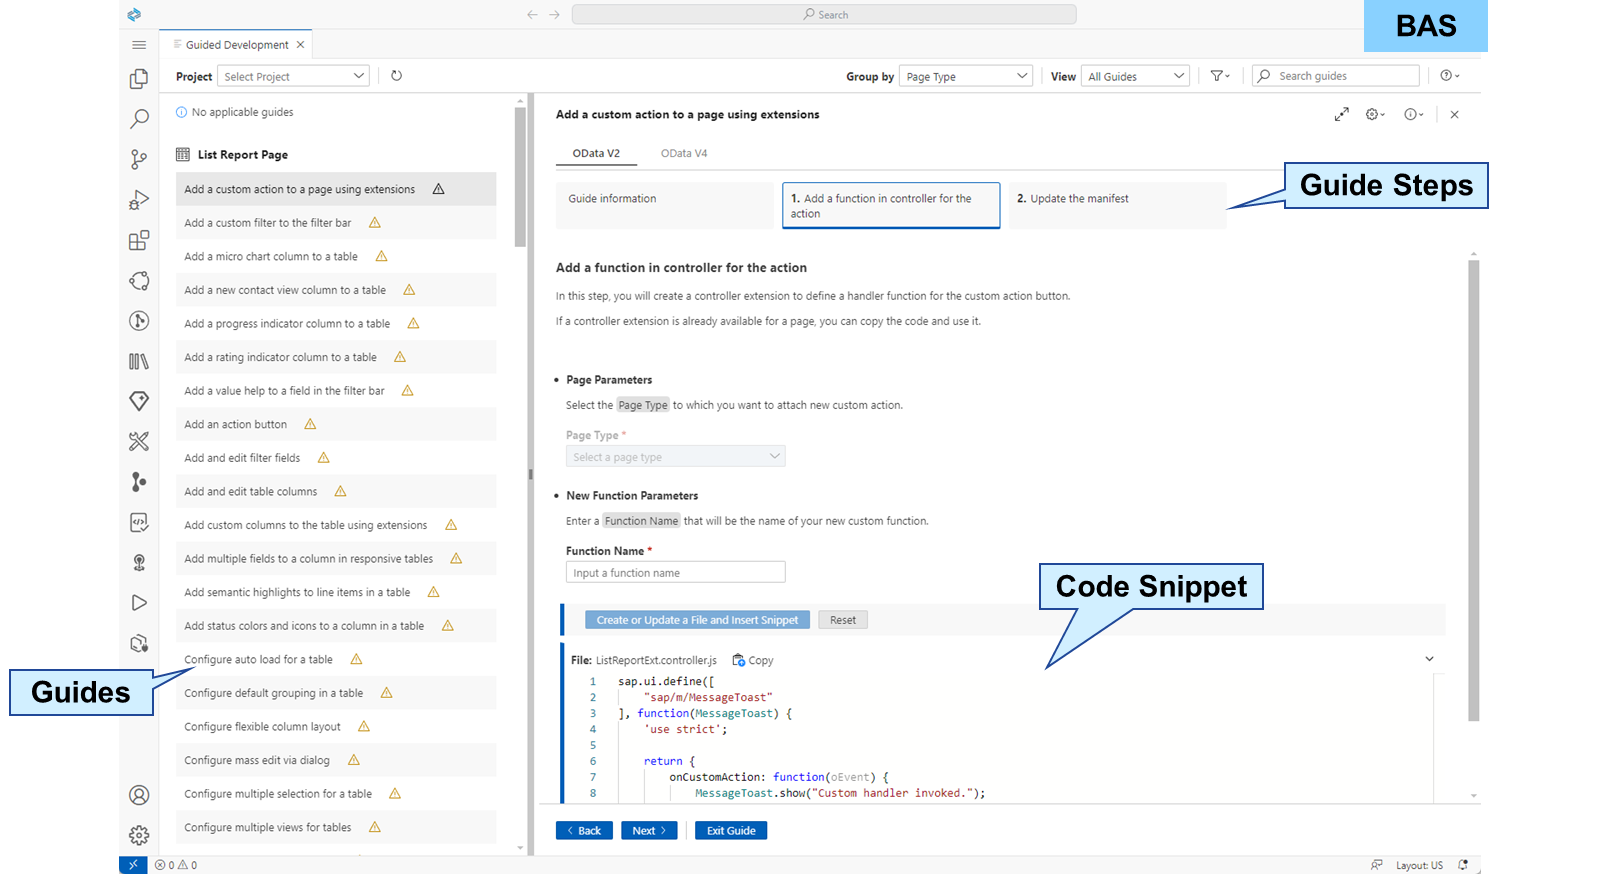Select Add and edit table columns guide
The image size is (1600, 874).
336,491
